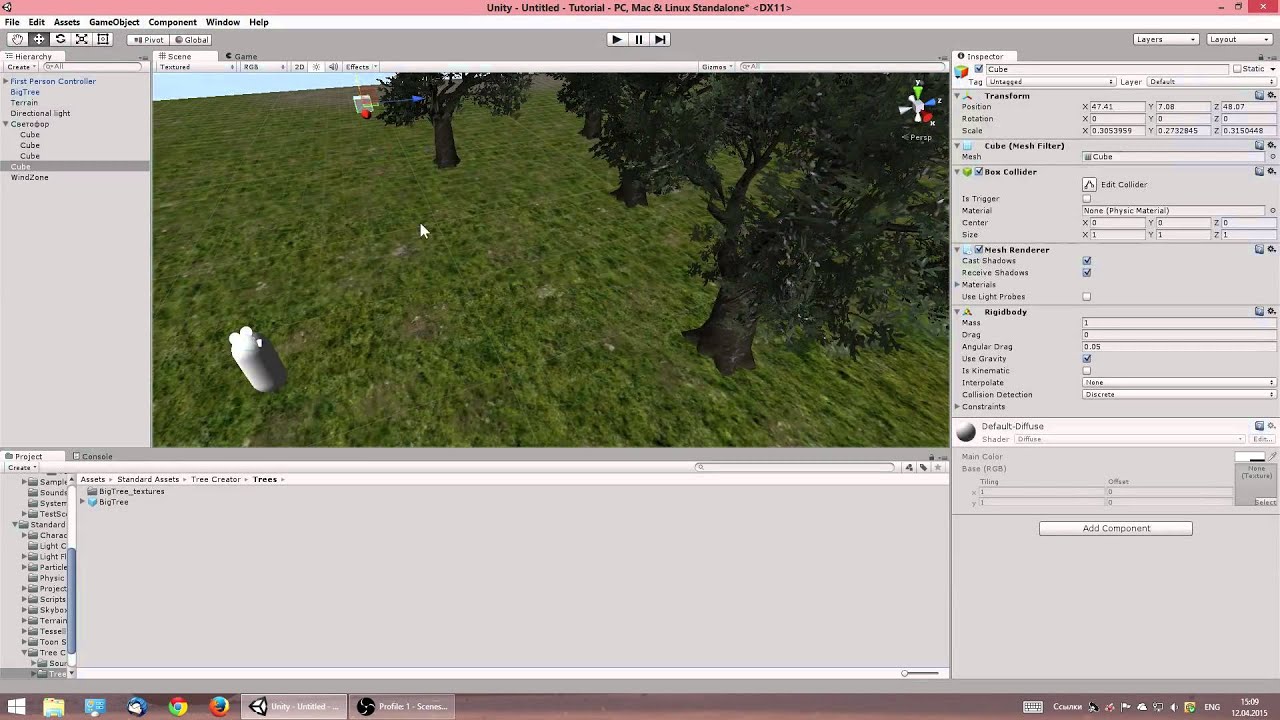1280x720 pixels.
Task: Toggle Pivot handle position button
Action: tap(147, 40)
